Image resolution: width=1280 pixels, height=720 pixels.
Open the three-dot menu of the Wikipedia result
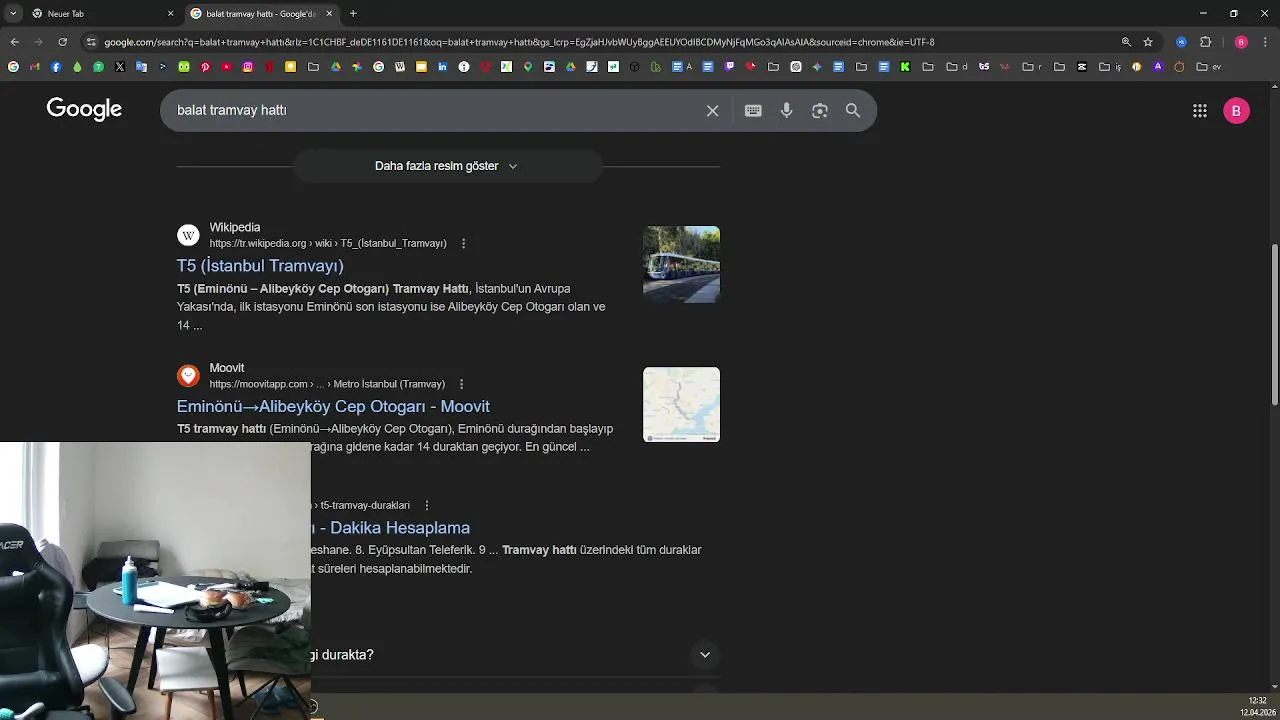coord(463,243)
